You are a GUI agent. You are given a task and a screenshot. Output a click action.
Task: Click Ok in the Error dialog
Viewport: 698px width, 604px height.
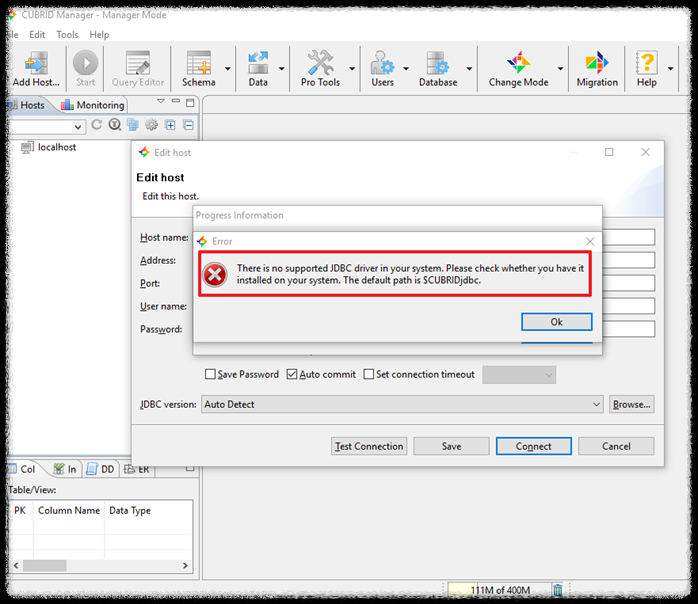click(556, 322)
